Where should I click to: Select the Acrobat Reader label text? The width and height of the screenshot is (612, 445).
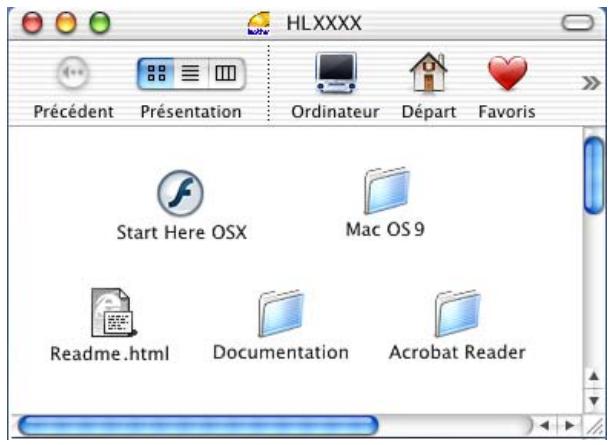[x=457, y=352]
